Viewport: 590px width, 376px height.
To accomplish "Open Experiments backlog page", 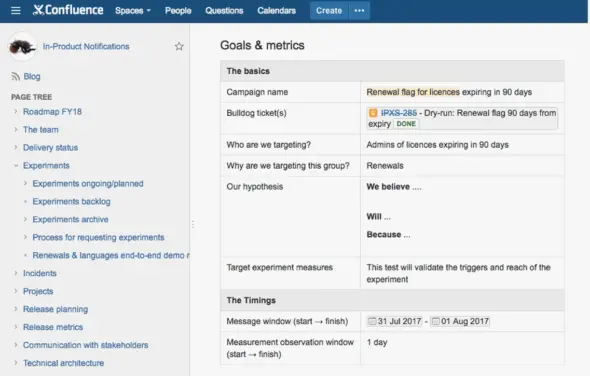I will pos(71,201).
